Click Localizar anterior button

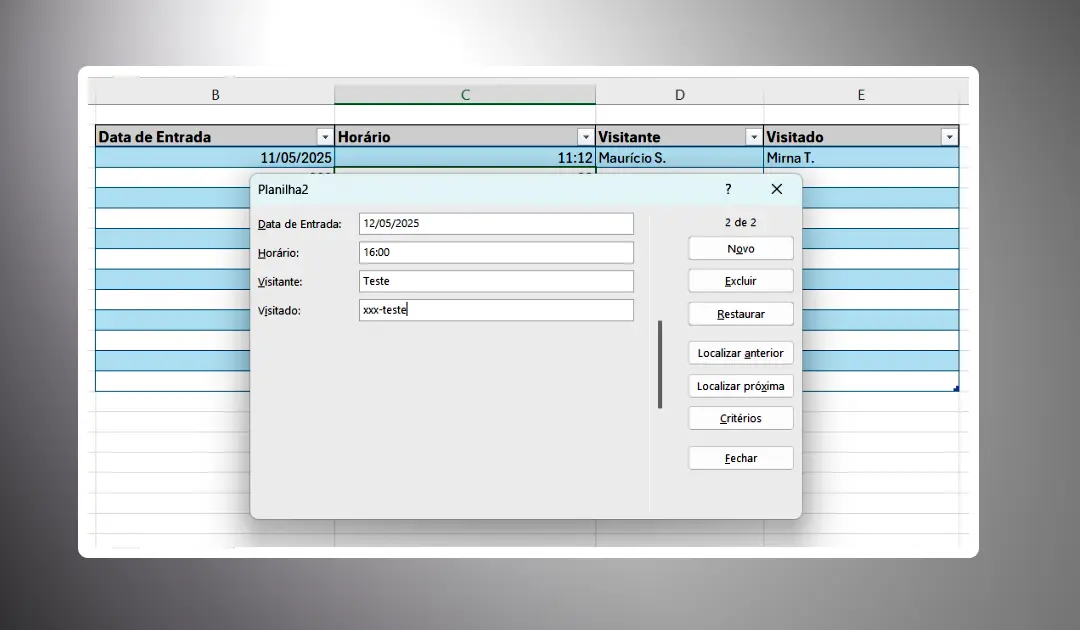click(741, 353)
